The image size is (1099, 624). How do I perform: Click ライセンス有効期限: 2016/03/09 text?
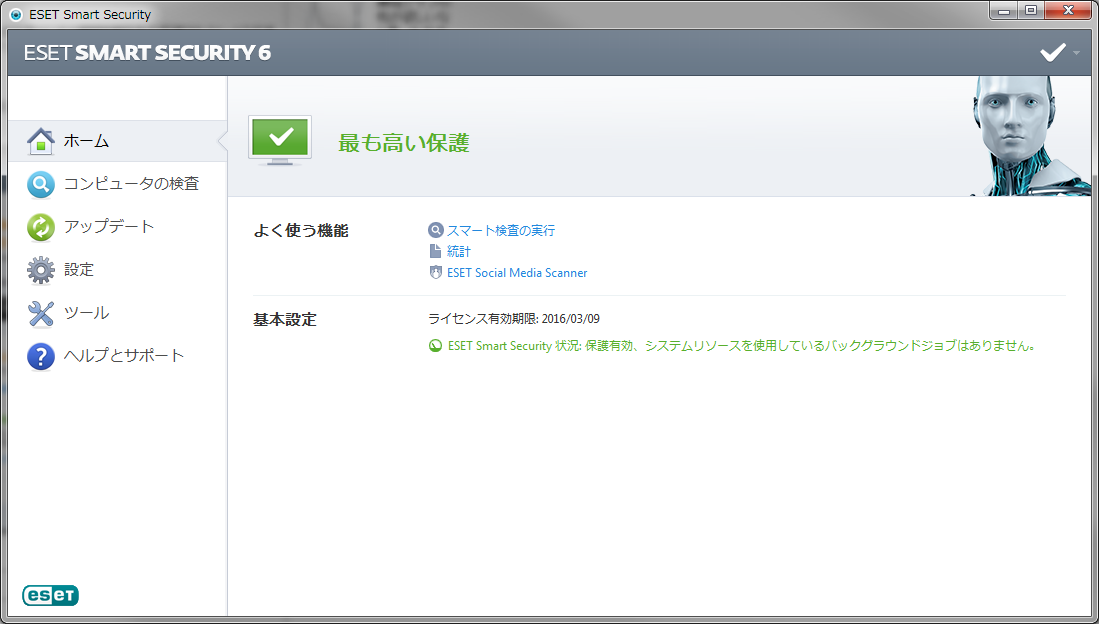[514, 319]
